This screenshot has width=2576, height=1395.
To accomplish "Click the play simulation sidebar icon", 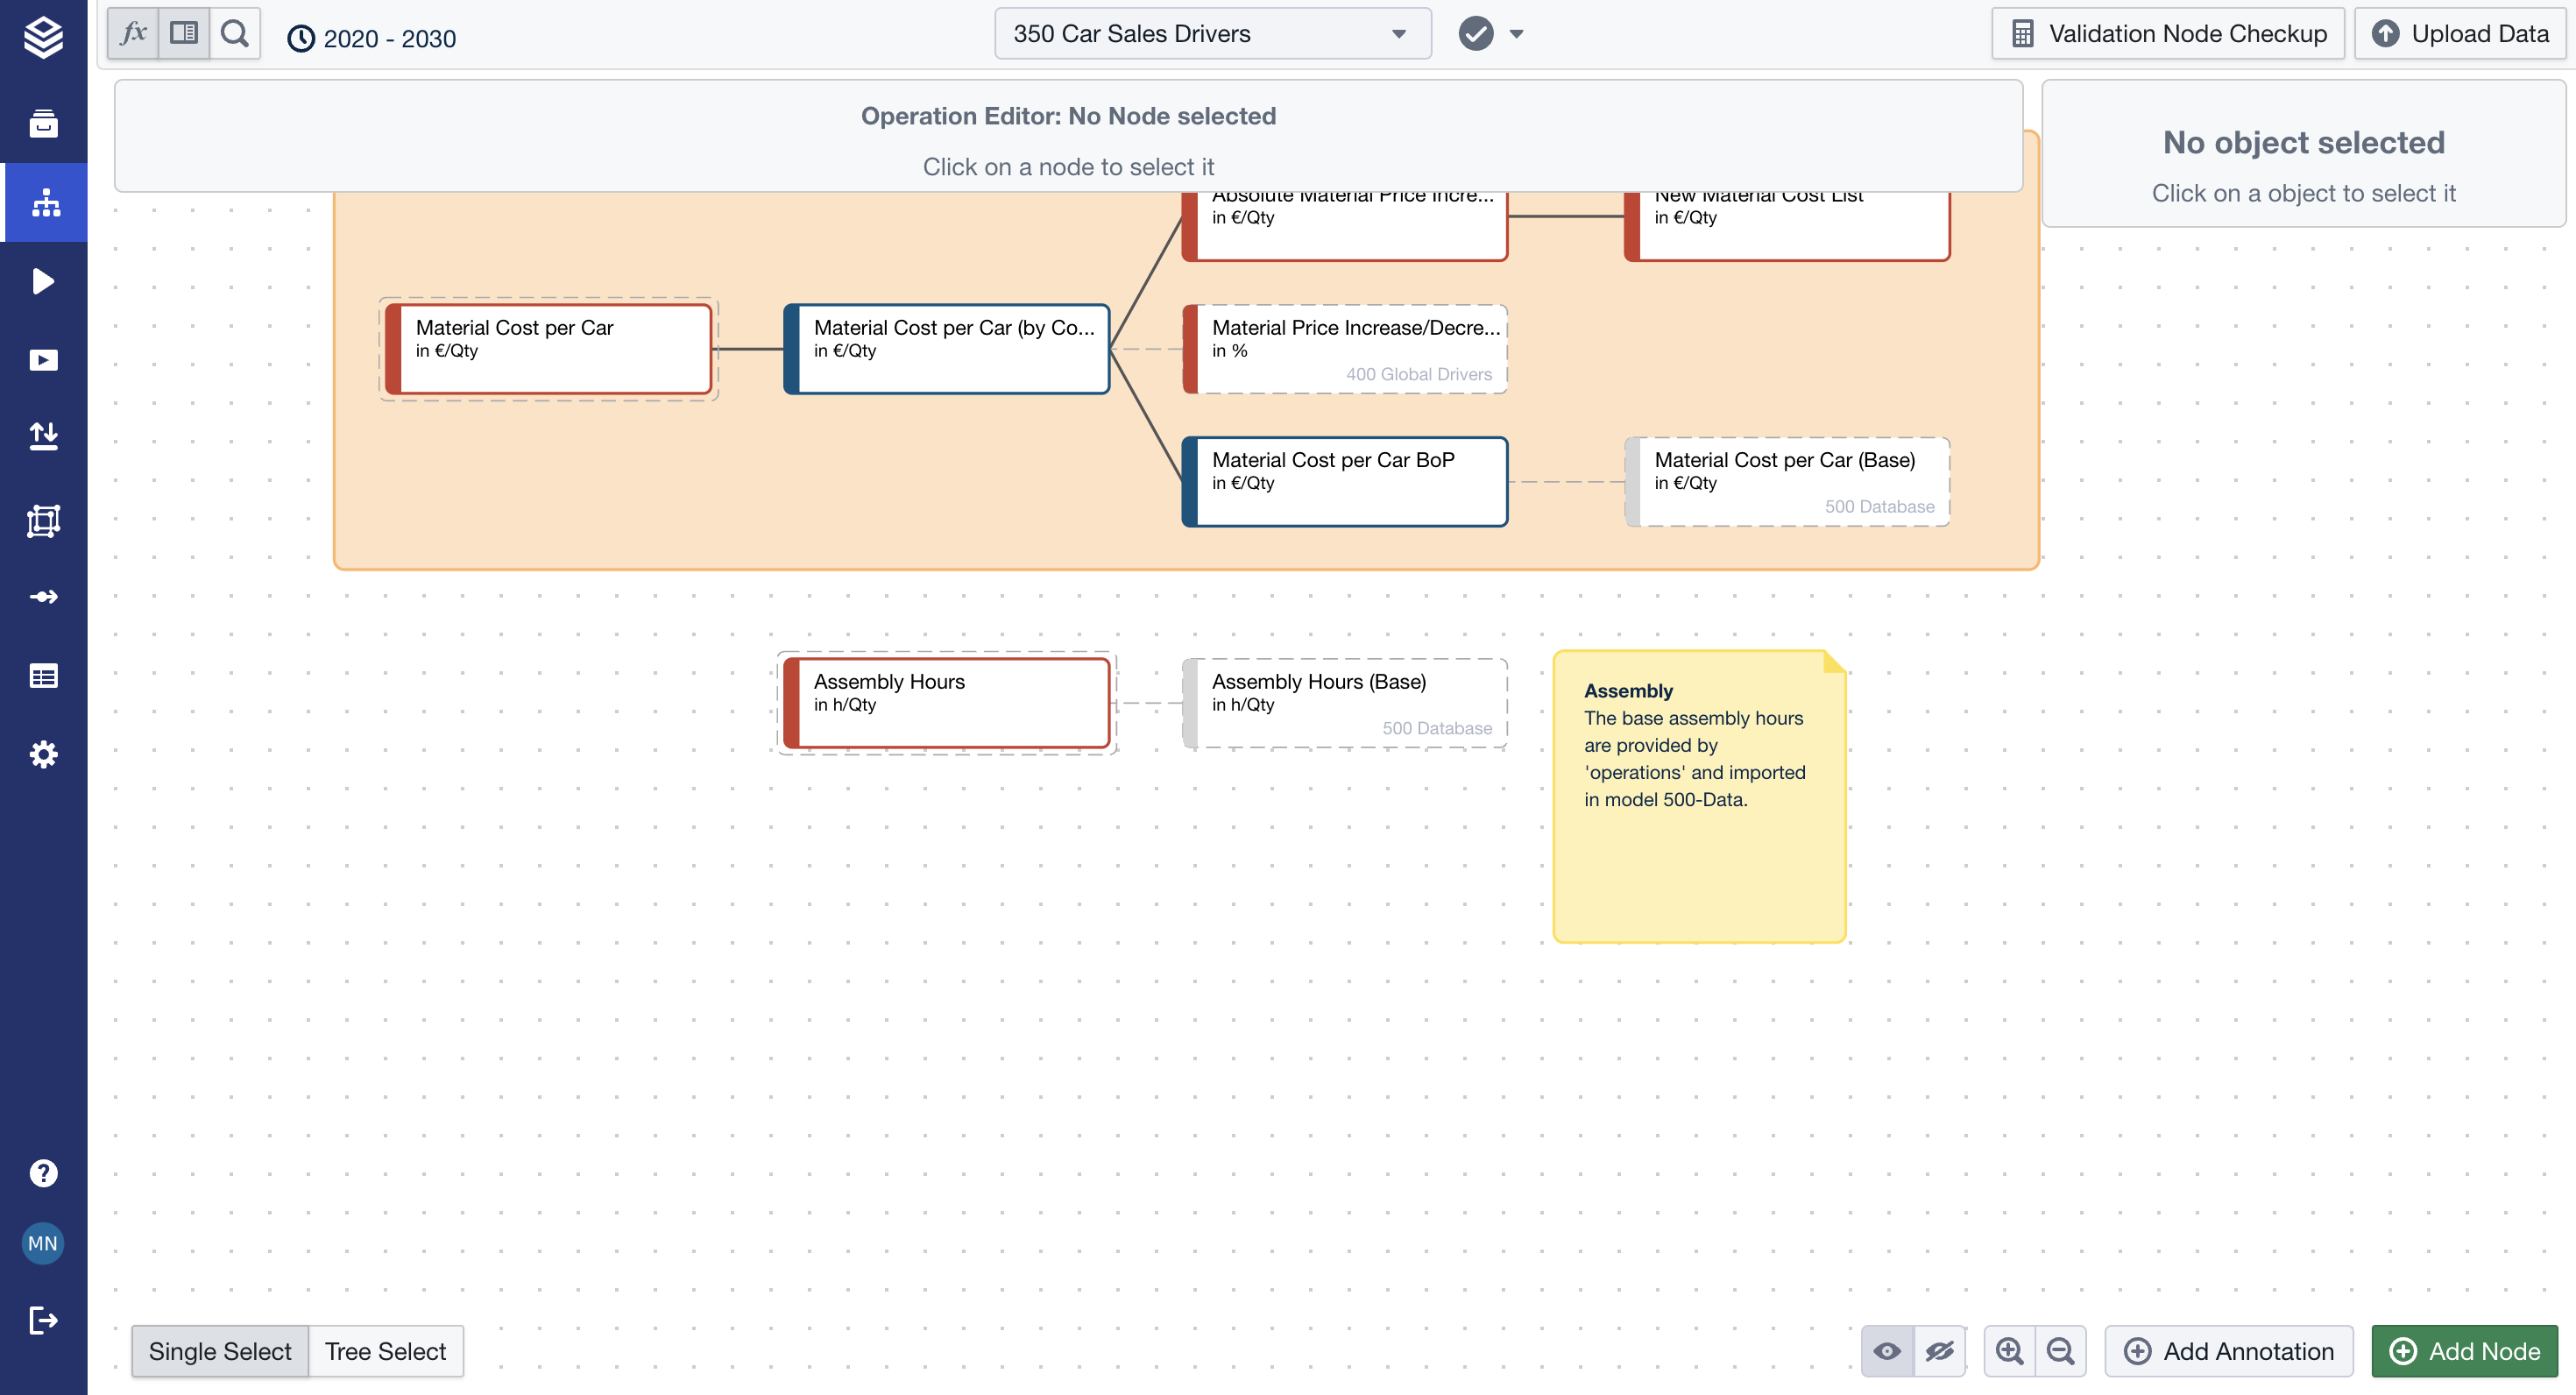I will pyautogui.click(x=44, y=281).
